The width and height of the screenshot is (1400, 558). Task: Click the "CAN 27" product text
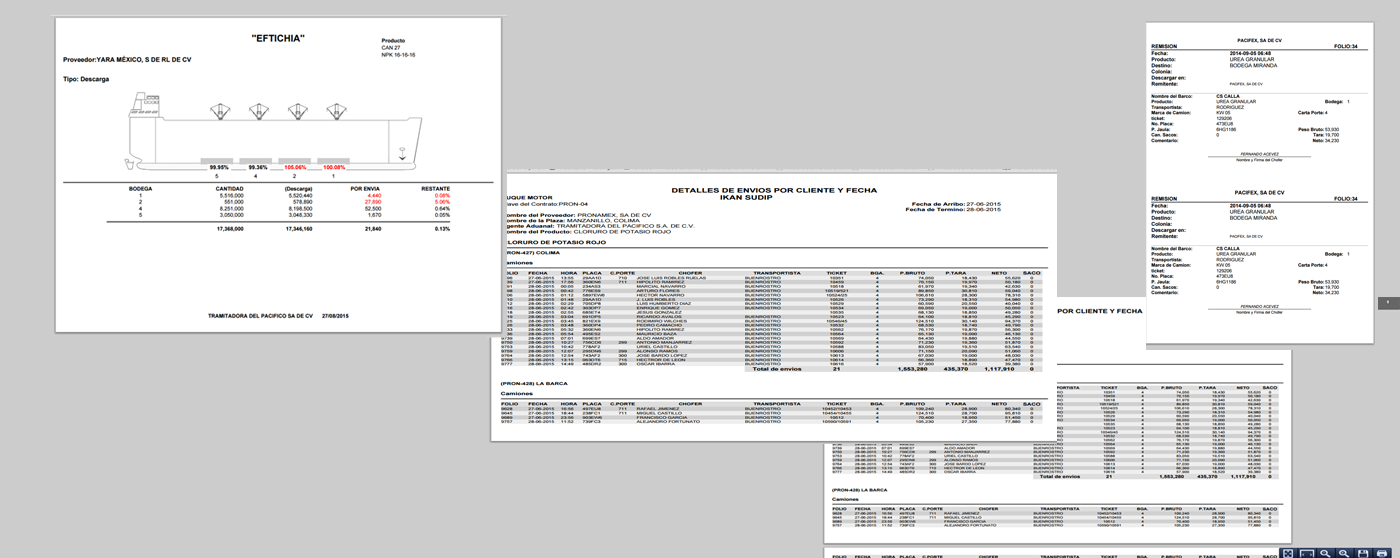pos(391,48)
